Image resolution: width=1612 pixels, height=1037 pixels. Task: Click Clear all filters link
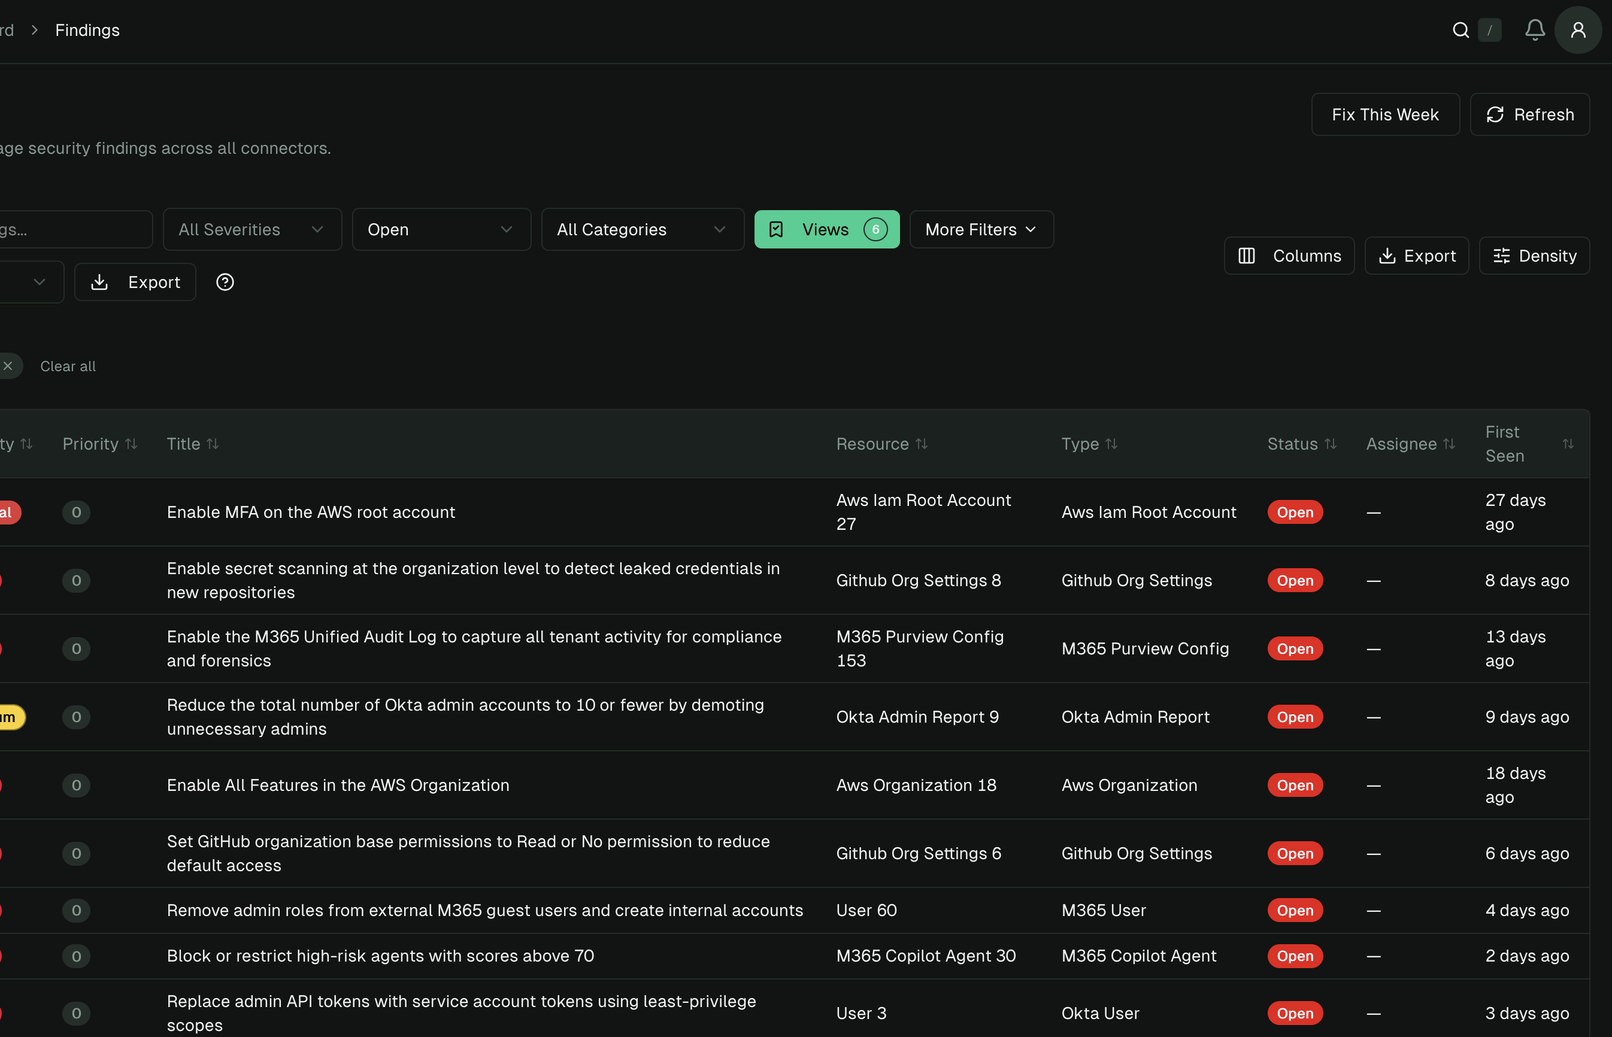point(68,366)
